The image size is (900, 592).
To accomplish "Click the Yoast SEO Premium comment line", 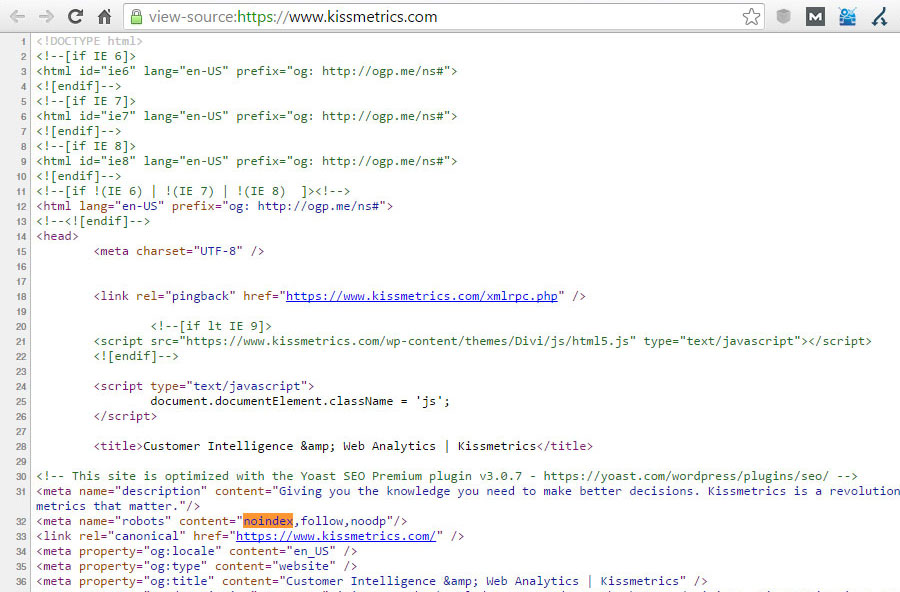I will click(447, 476).
